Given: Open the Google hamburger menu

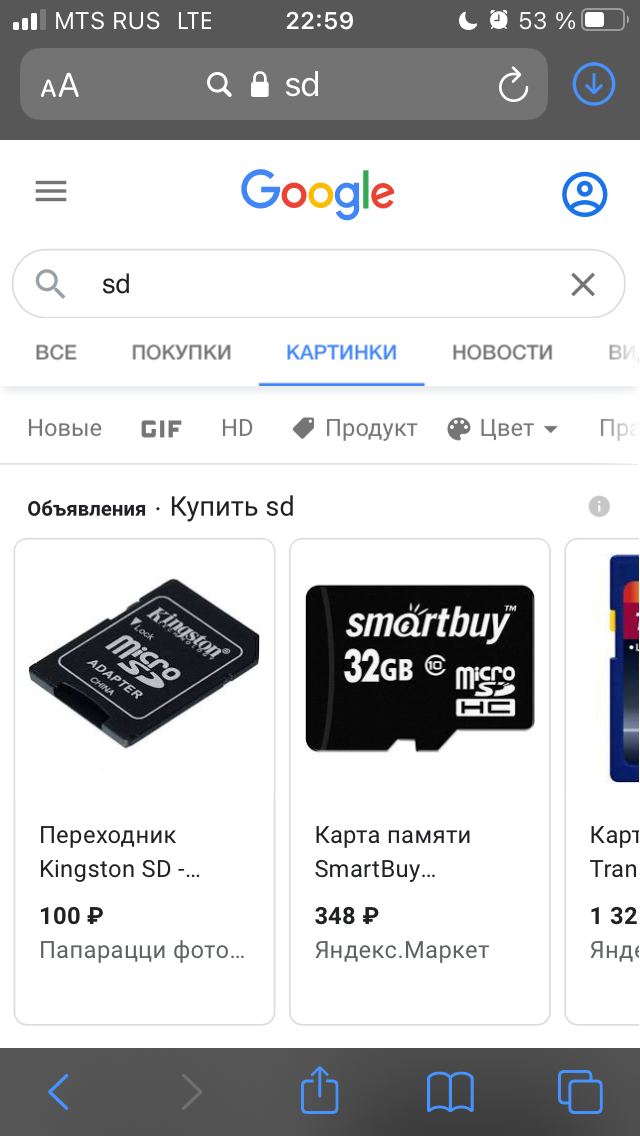Looking at the screenshot, I should [51, 192].
